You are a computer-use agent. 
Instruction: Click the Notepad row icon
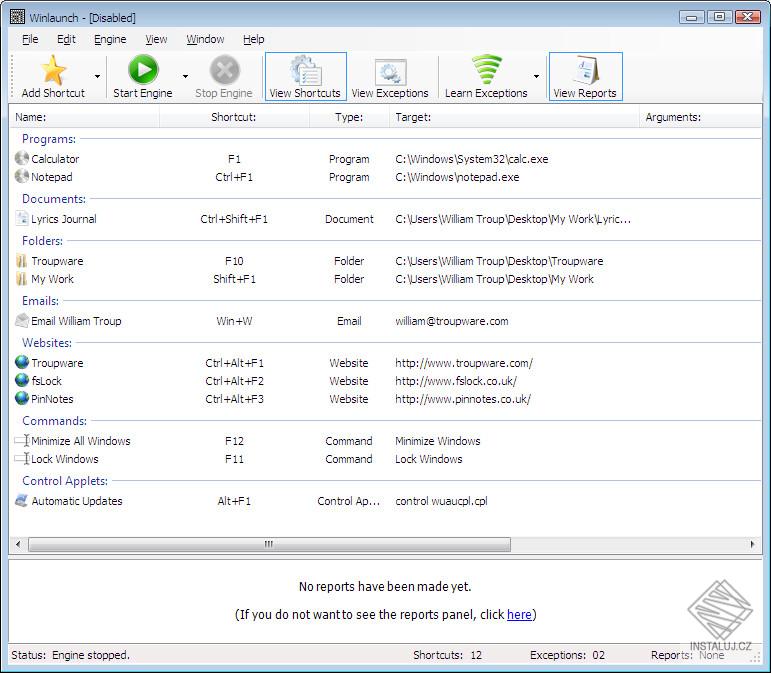coord(22,176)
